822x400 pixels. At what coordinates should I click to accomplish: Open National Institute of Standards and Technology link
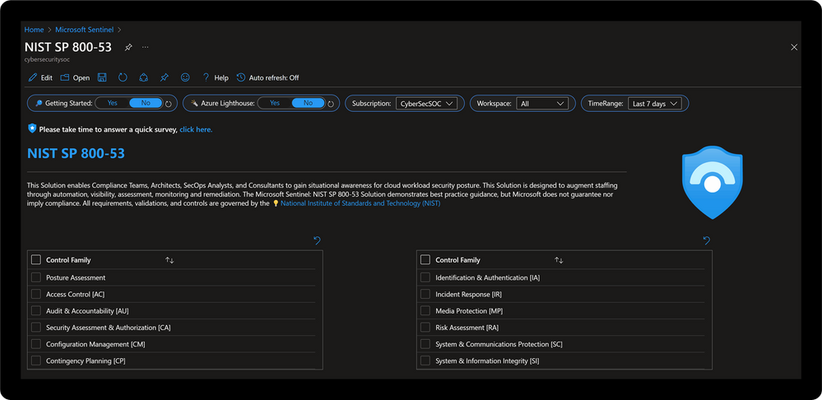(x=361, y=203)
